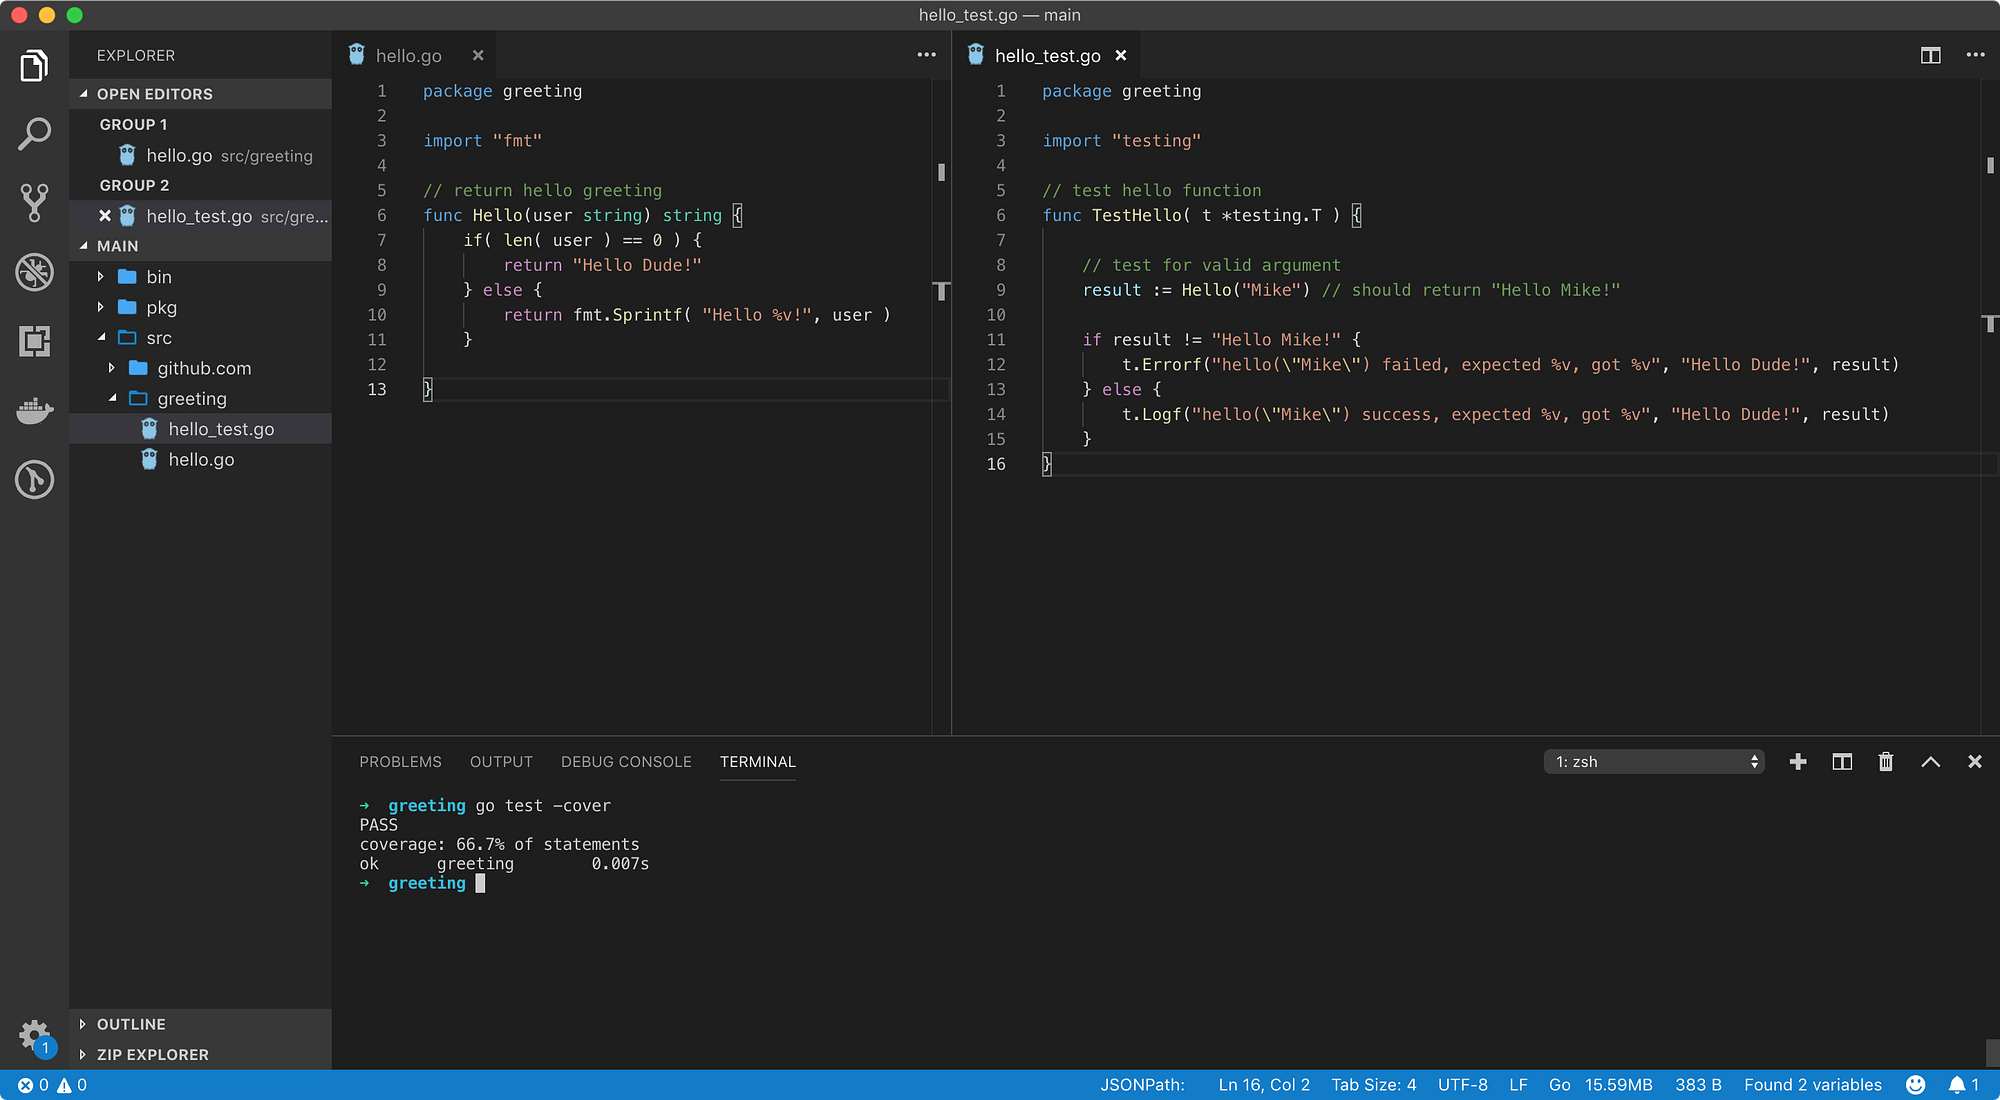Image resolution: width=2000 pixels, height=1100 pixels.
Task: Split the editor with the top-right icon
Action: click(1929, 55)
